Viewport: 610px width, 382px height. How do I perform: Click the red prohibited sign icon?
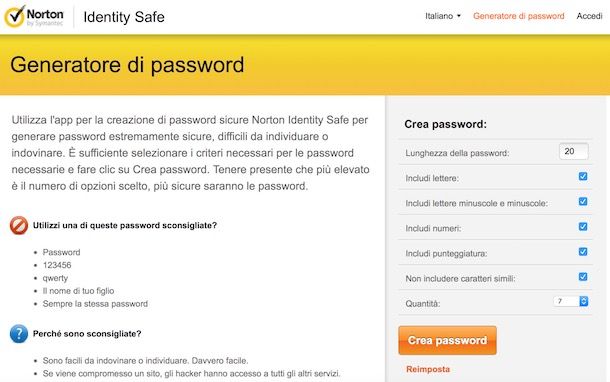coord(19,226)
